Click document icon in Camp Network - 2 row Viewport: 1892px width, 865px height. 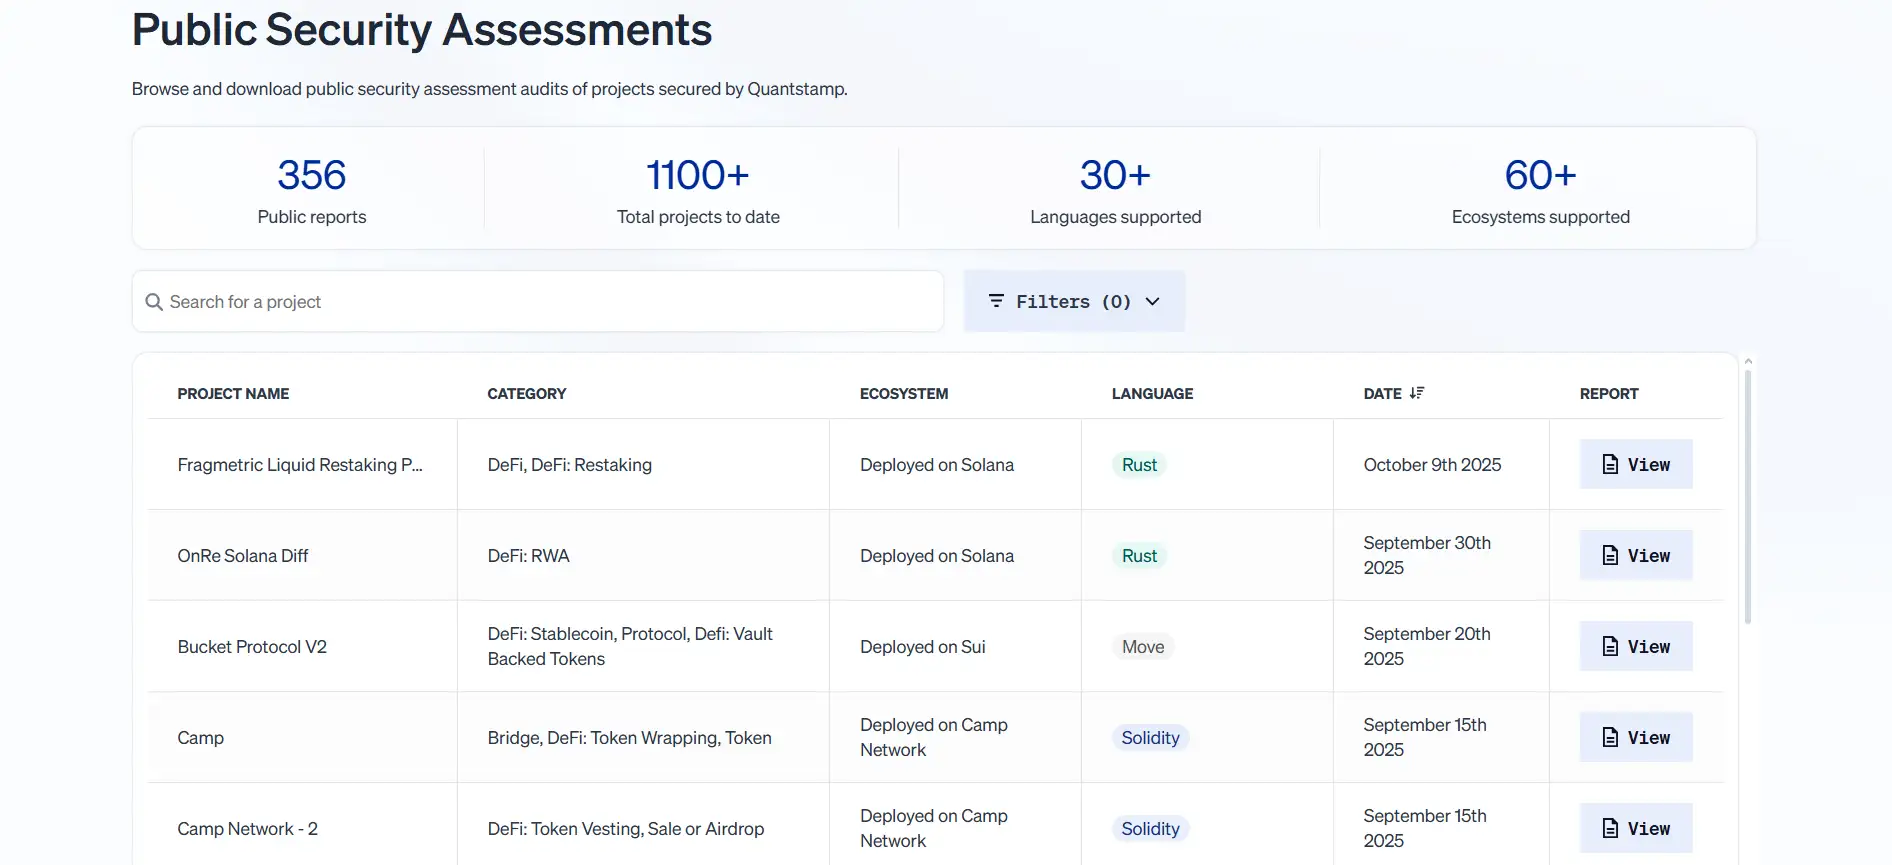(1610, 828)
